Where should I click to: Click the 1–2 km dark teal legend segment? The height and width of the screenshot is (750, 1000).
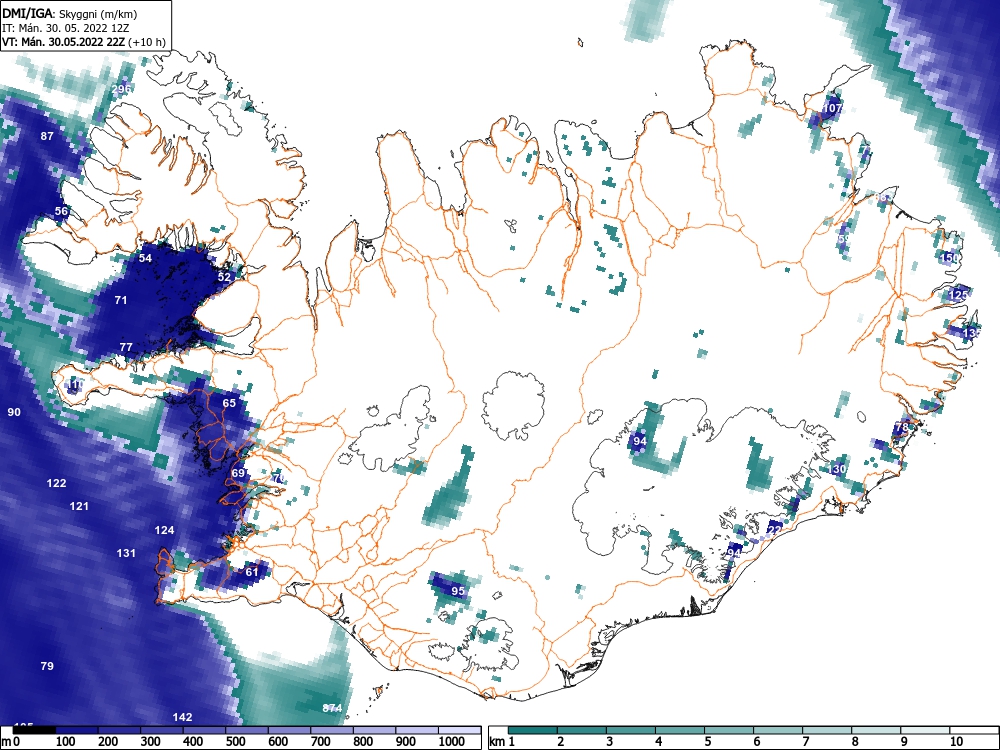point(533,730)
